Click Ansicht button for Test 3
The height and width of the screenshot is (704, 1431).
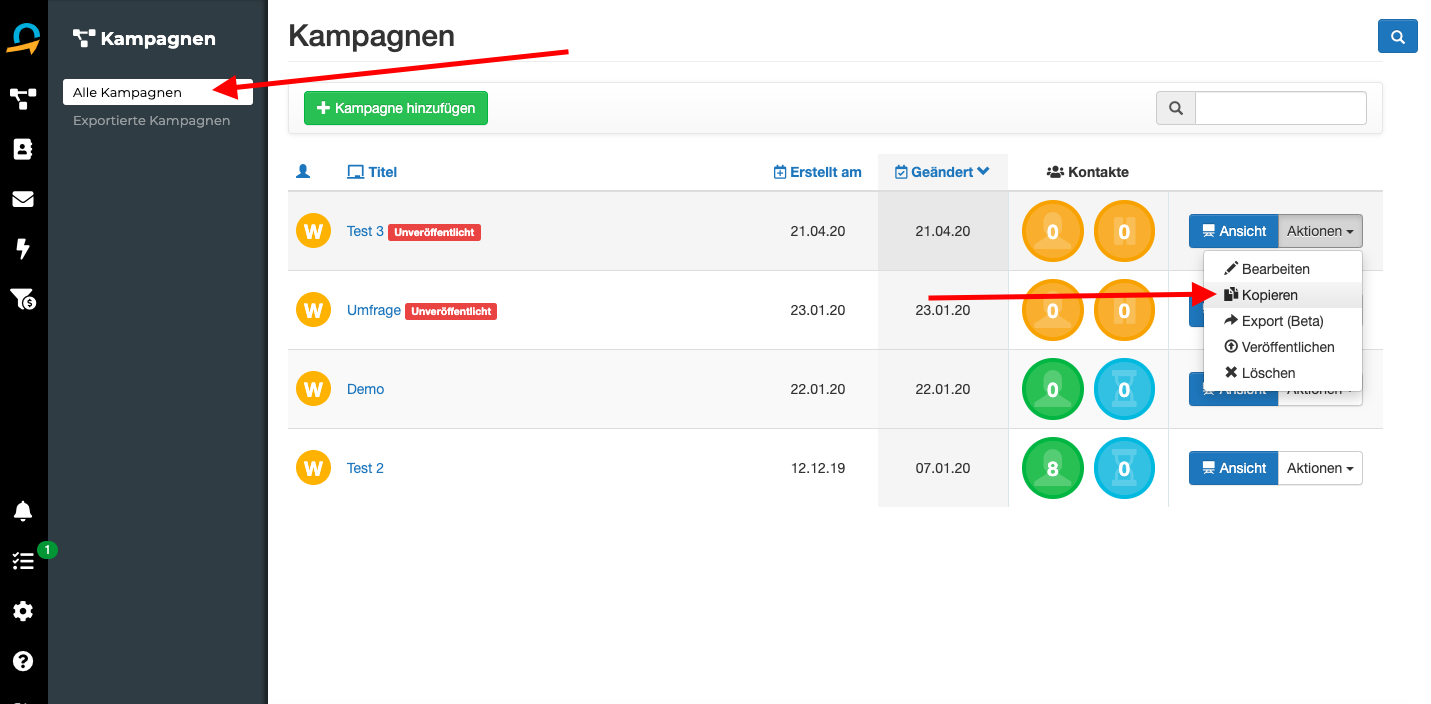tap(1234, 231)
